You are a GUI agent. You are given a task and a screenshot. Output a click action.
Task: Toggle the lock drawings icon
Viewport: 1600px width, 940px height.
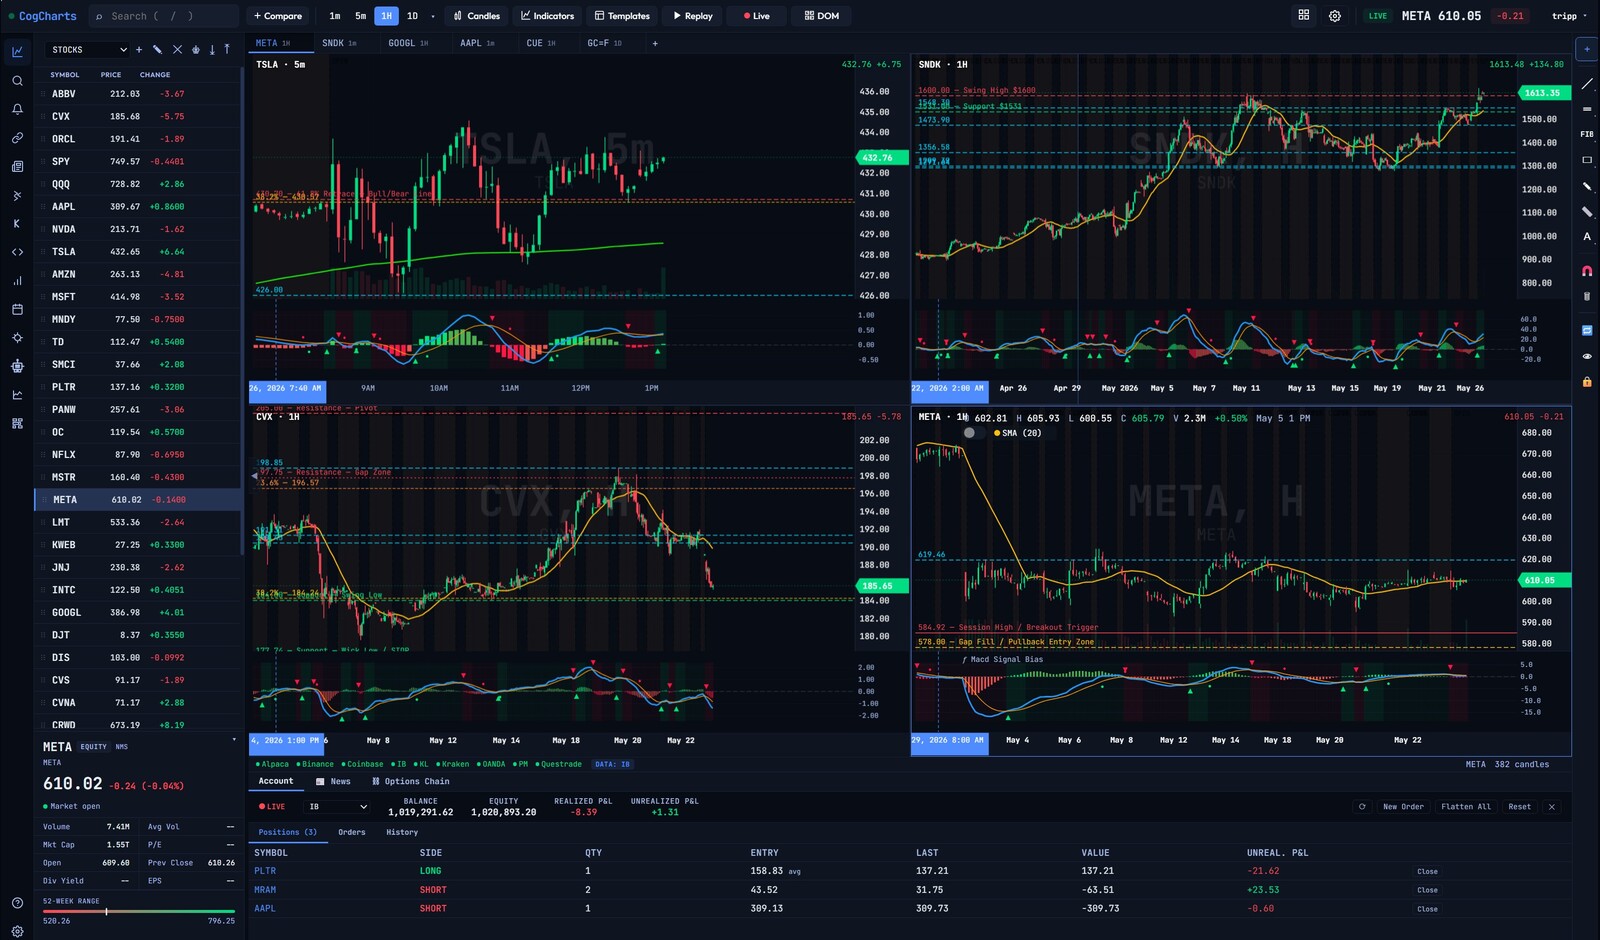pos(1587,382)
